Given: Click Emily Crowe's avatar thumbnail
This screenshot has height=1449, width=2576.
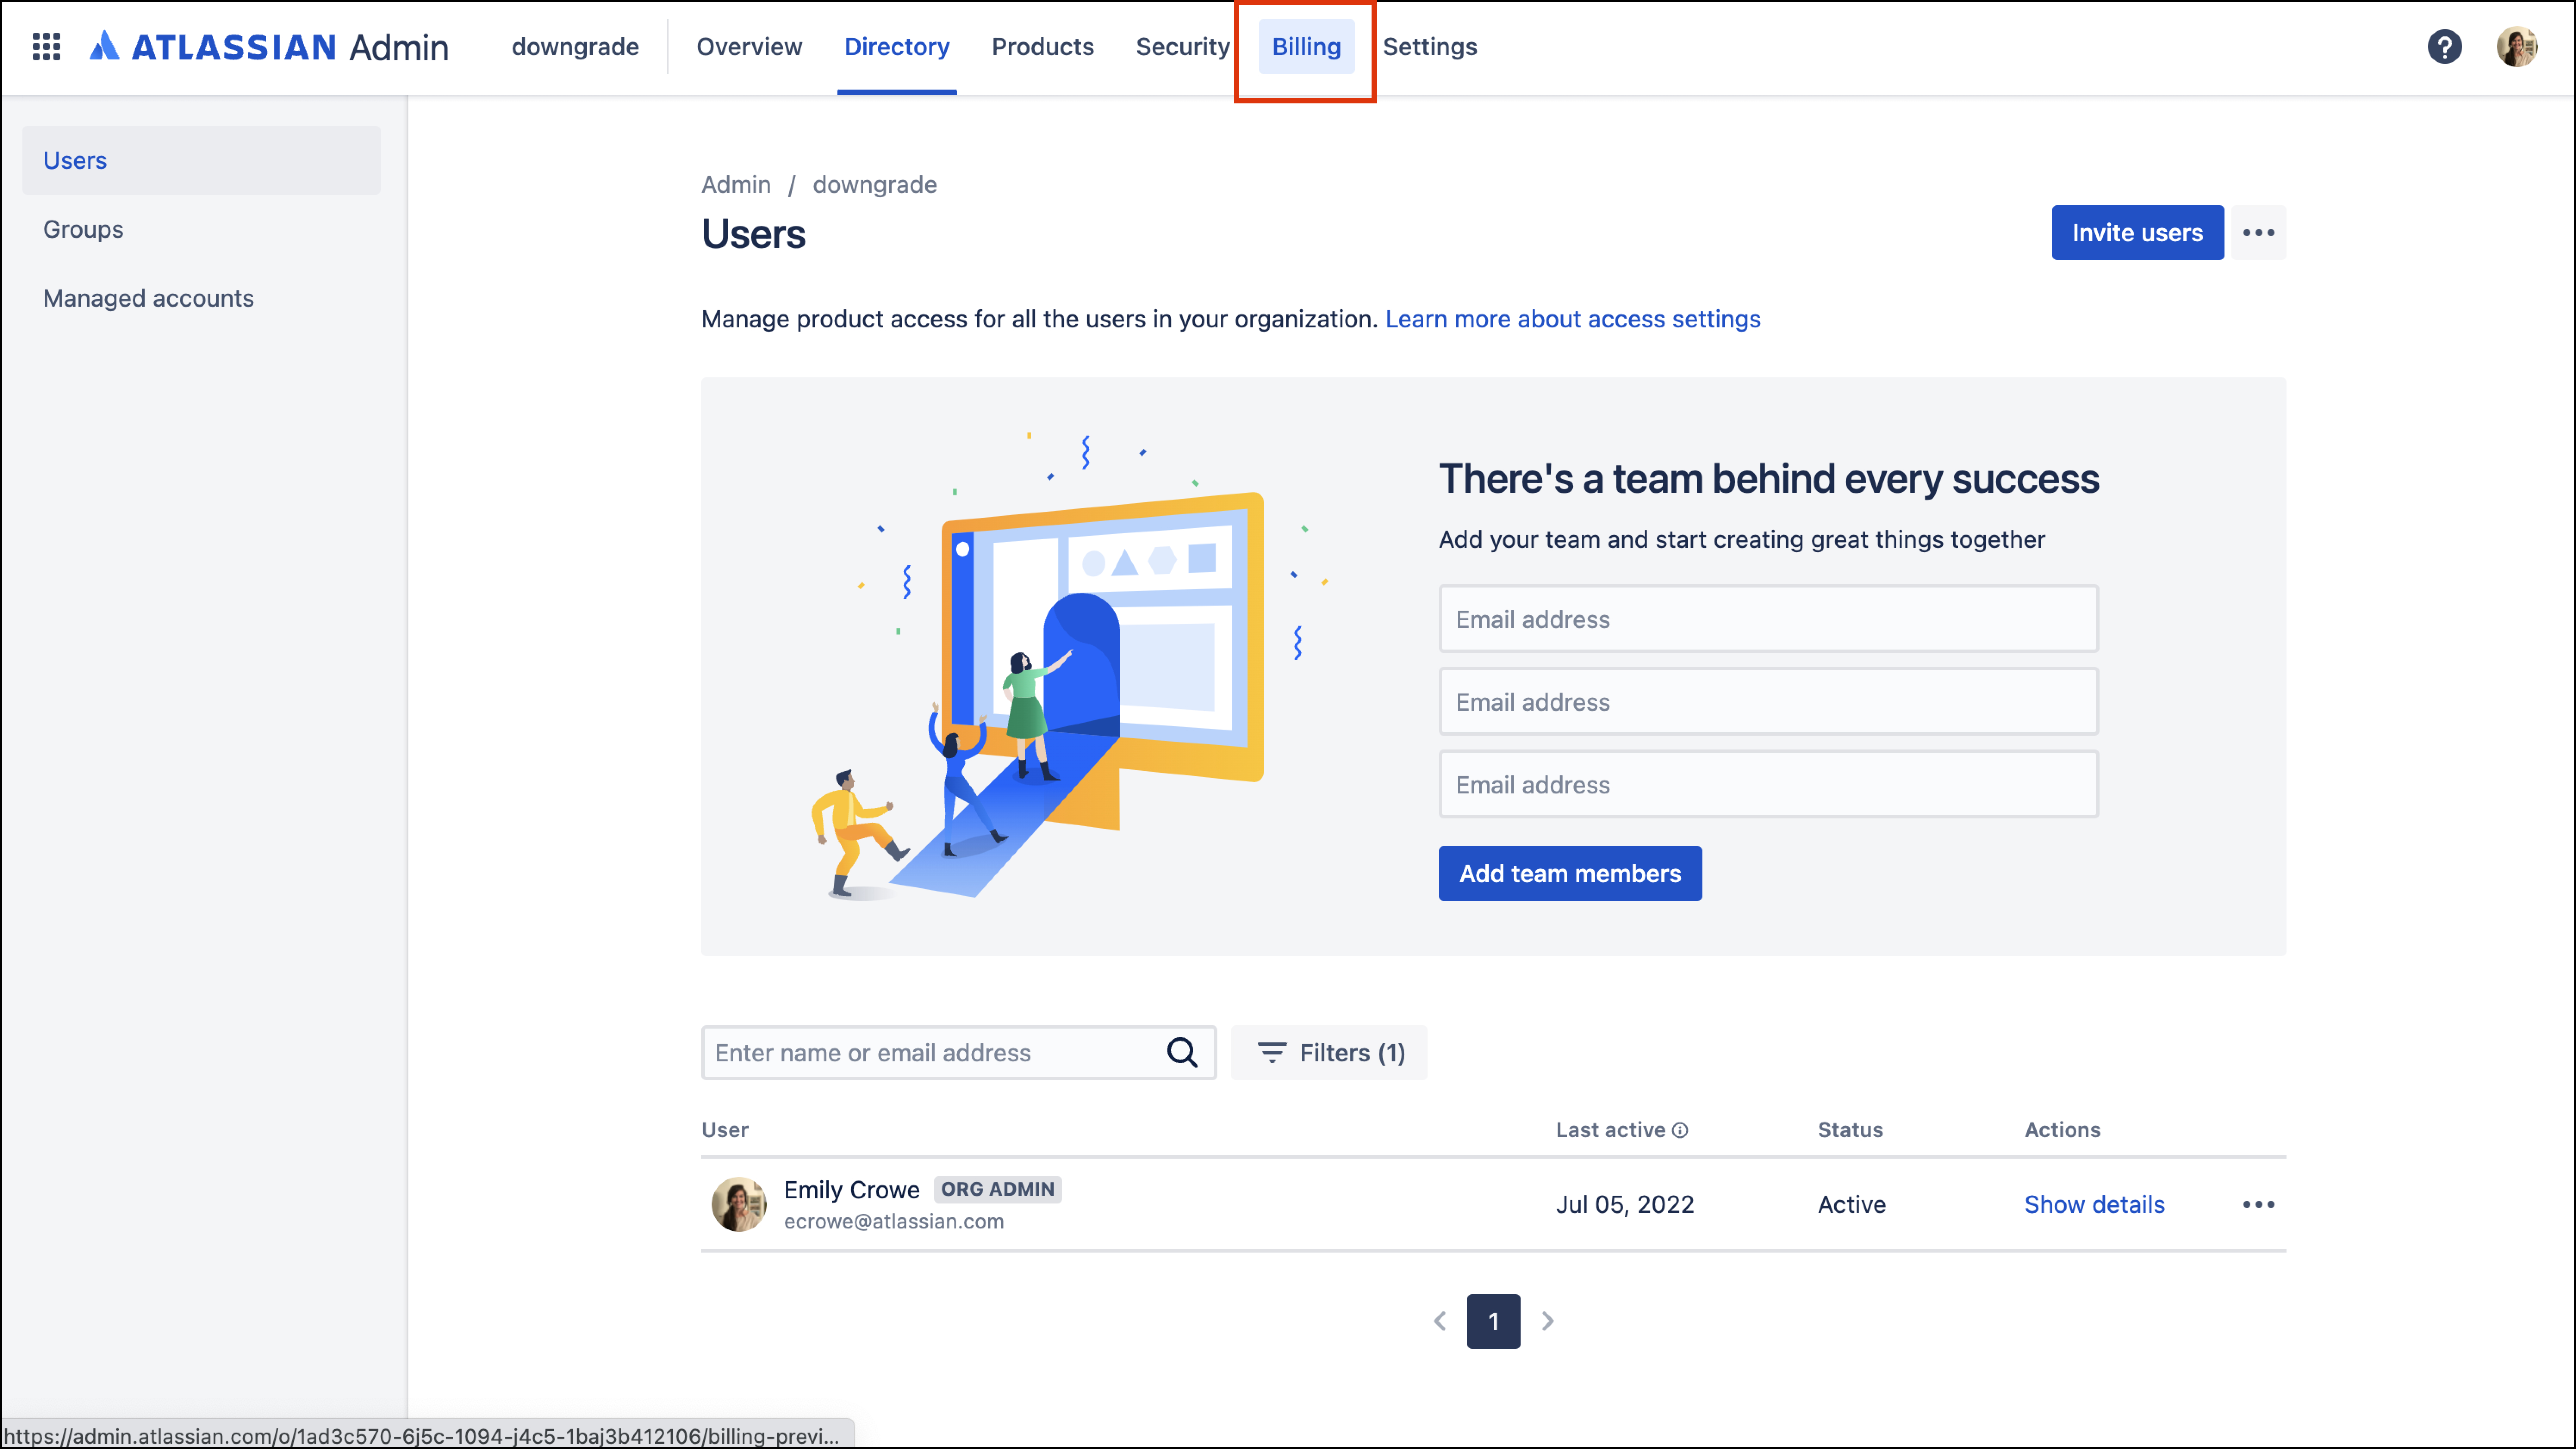Looking at the screenshot, I should click(x=738, y=1204).
